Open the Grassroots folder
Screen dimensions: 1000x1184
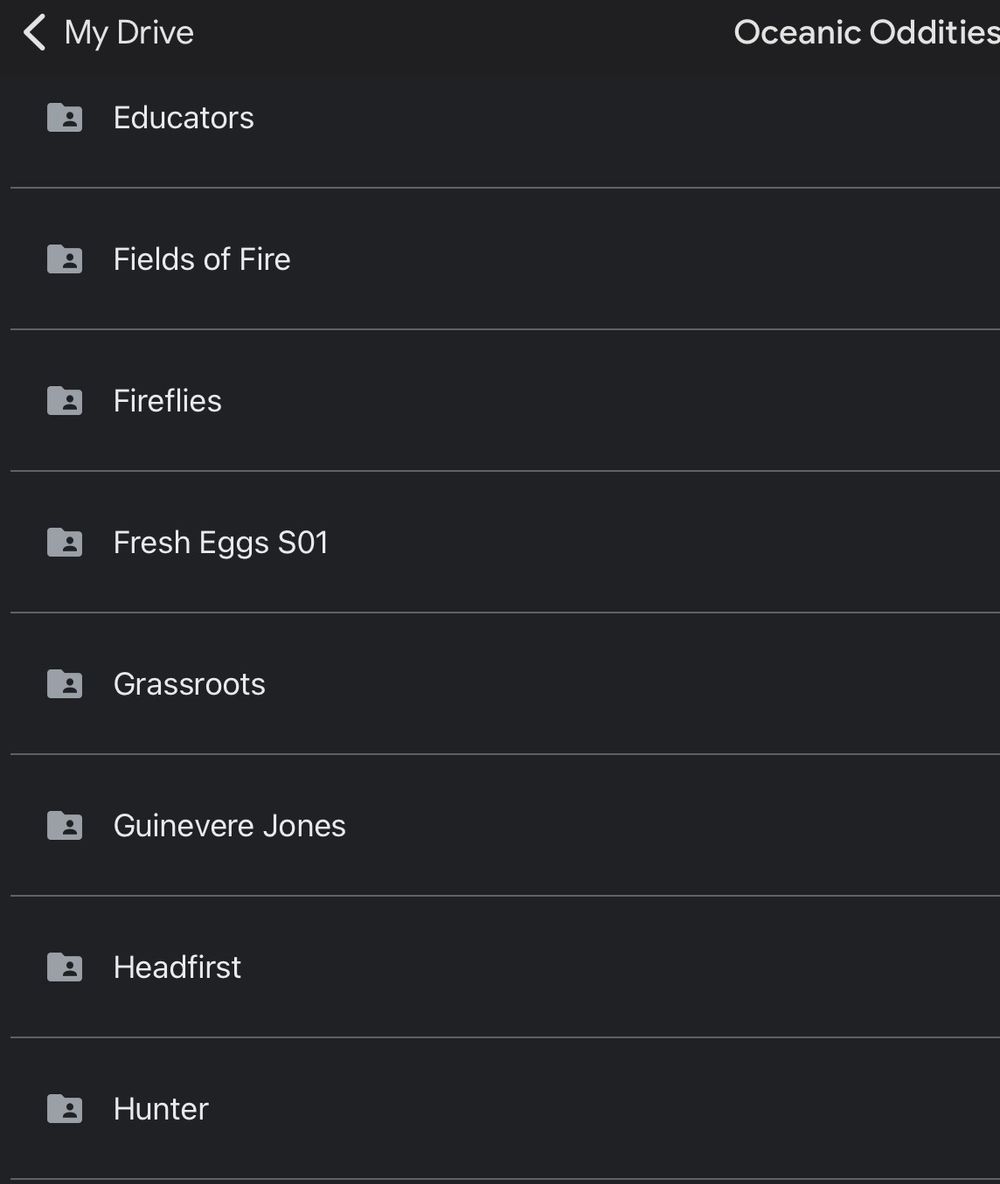505,683
